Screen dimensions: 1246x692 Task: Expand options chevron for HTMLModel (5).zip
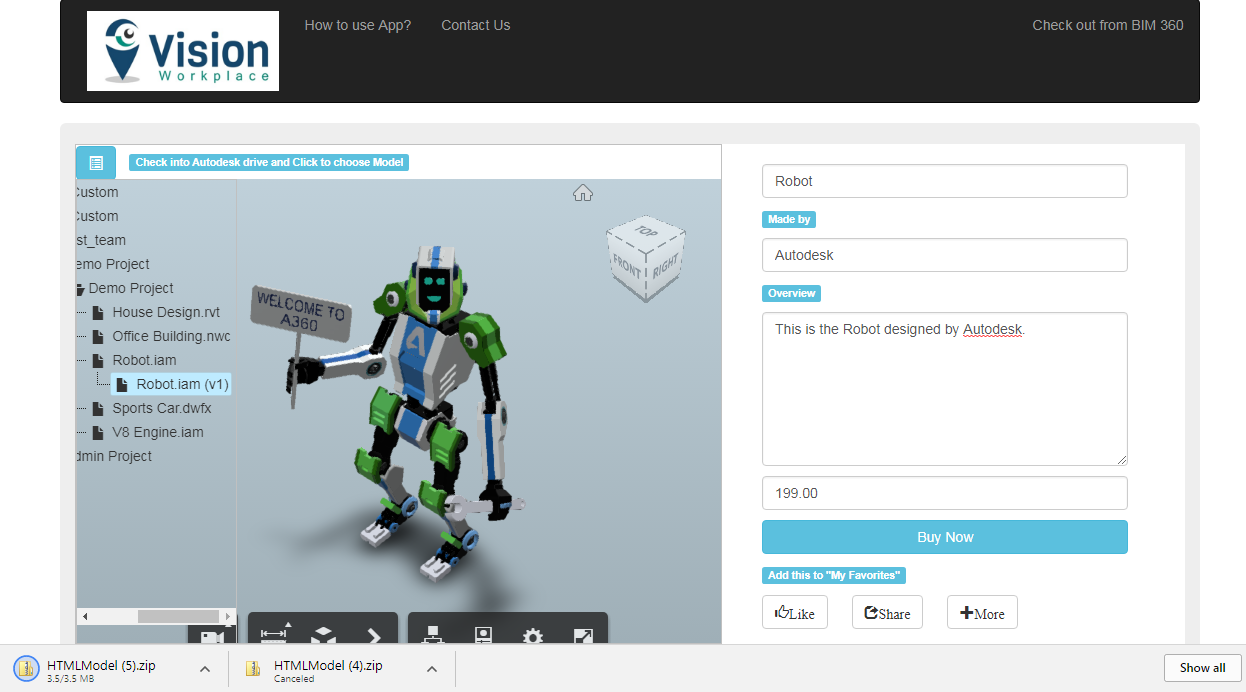click(204, 669)
